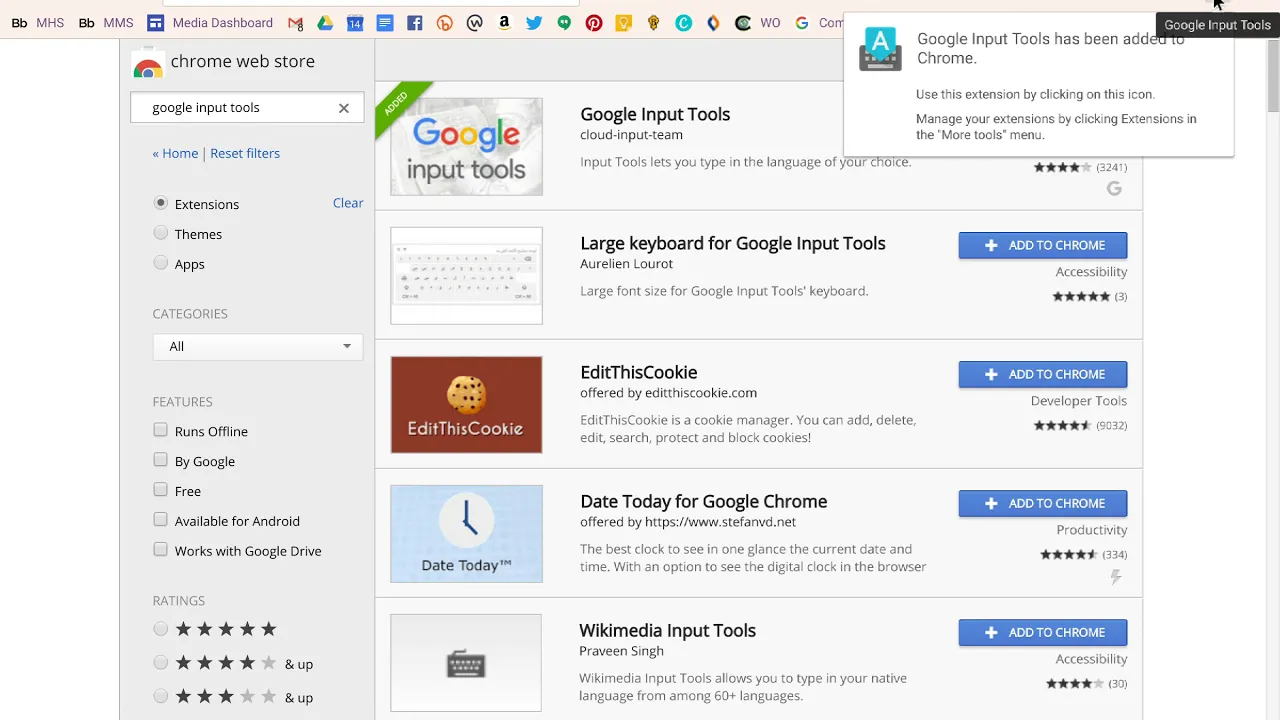Viewport: 1280px width, 720px height.
Task: Open the Media Dashboard bookmark
Action: click(210, 23)
